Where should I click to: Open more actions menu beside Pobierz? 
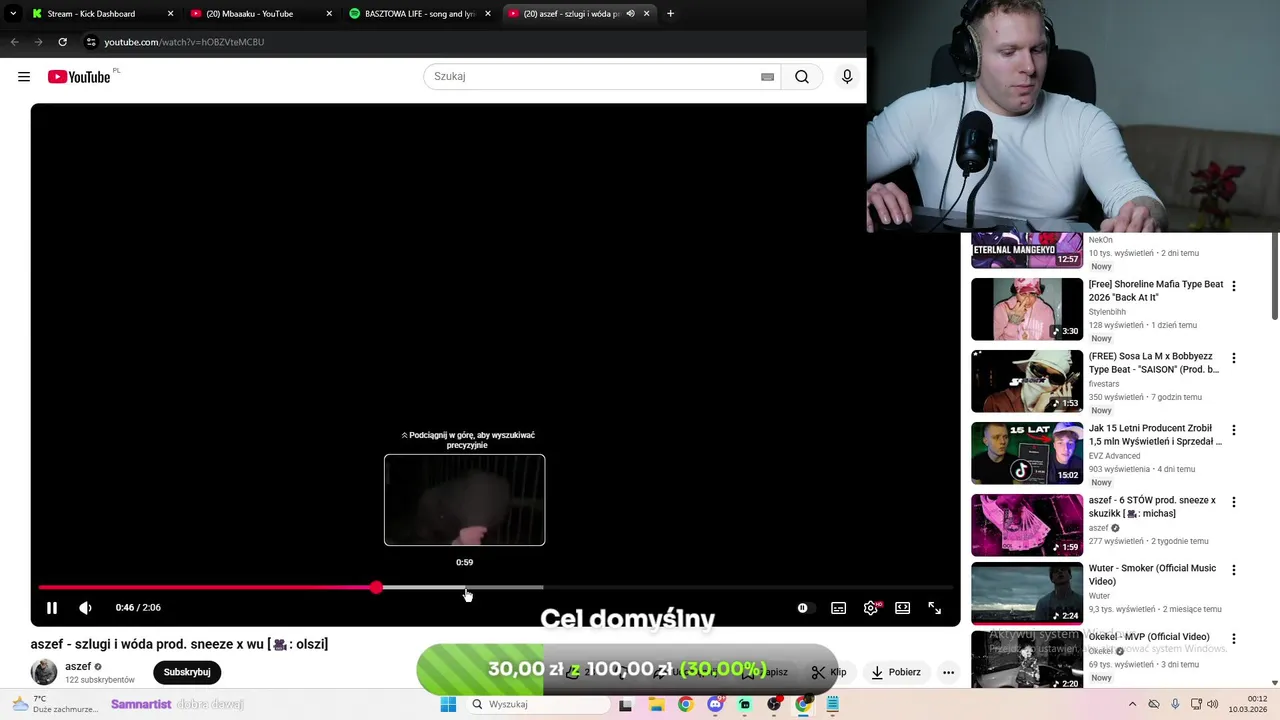[x=948, y=672]
